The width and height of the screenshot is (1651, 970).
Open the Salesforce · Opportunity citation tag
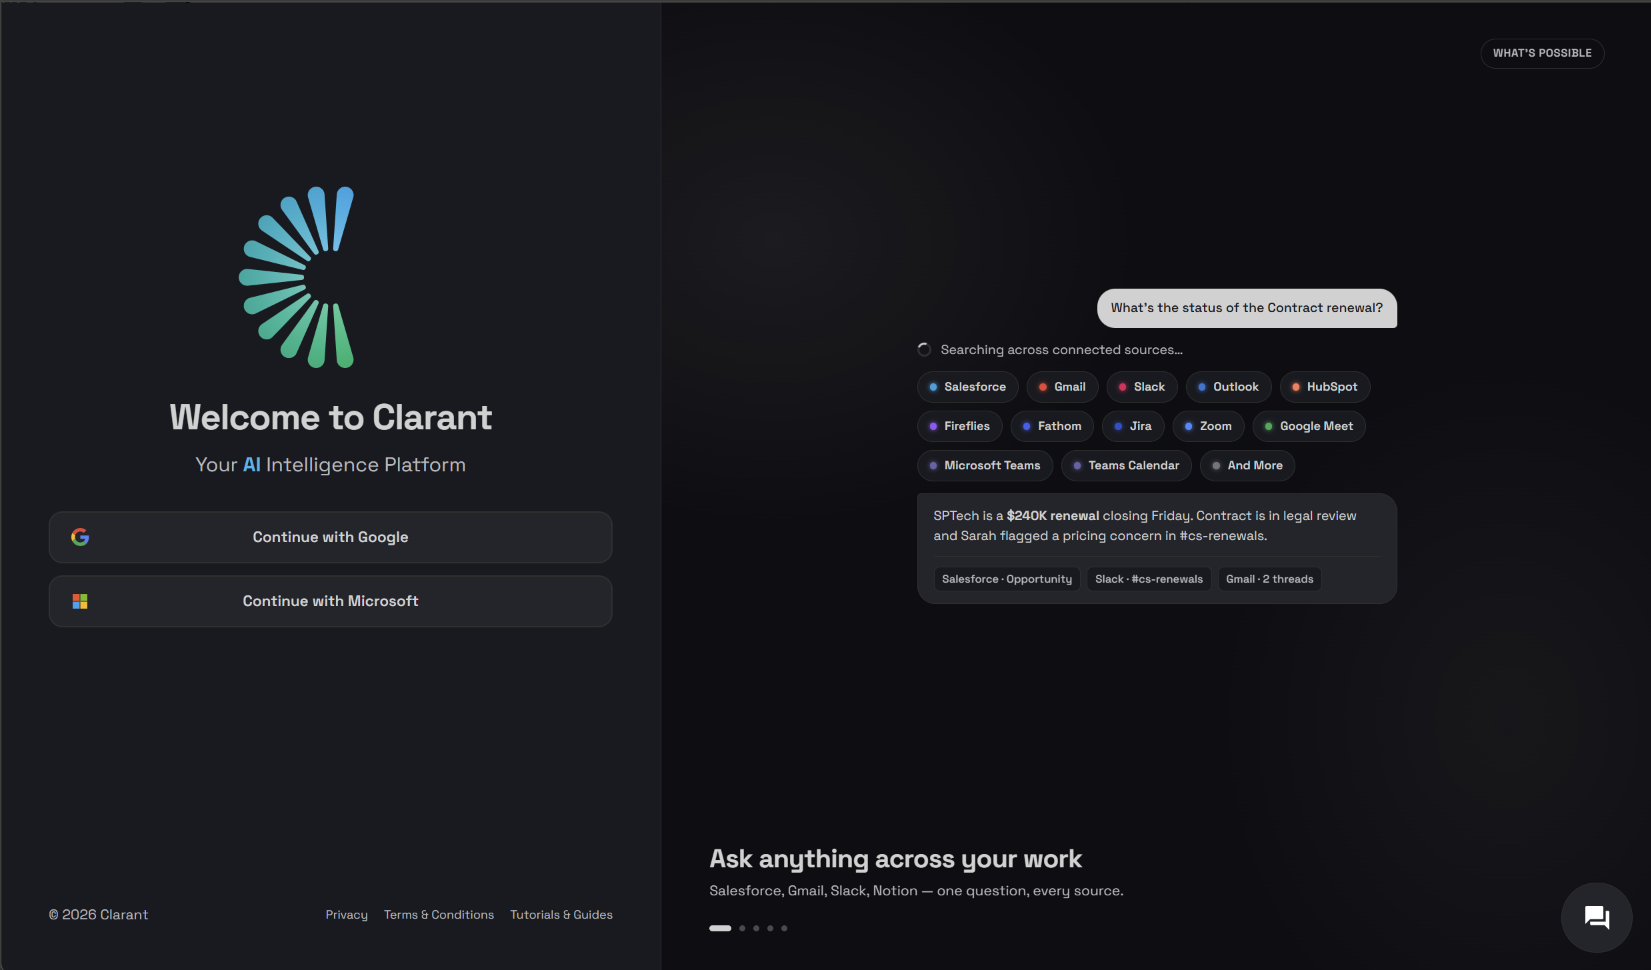pos(1007,579)
